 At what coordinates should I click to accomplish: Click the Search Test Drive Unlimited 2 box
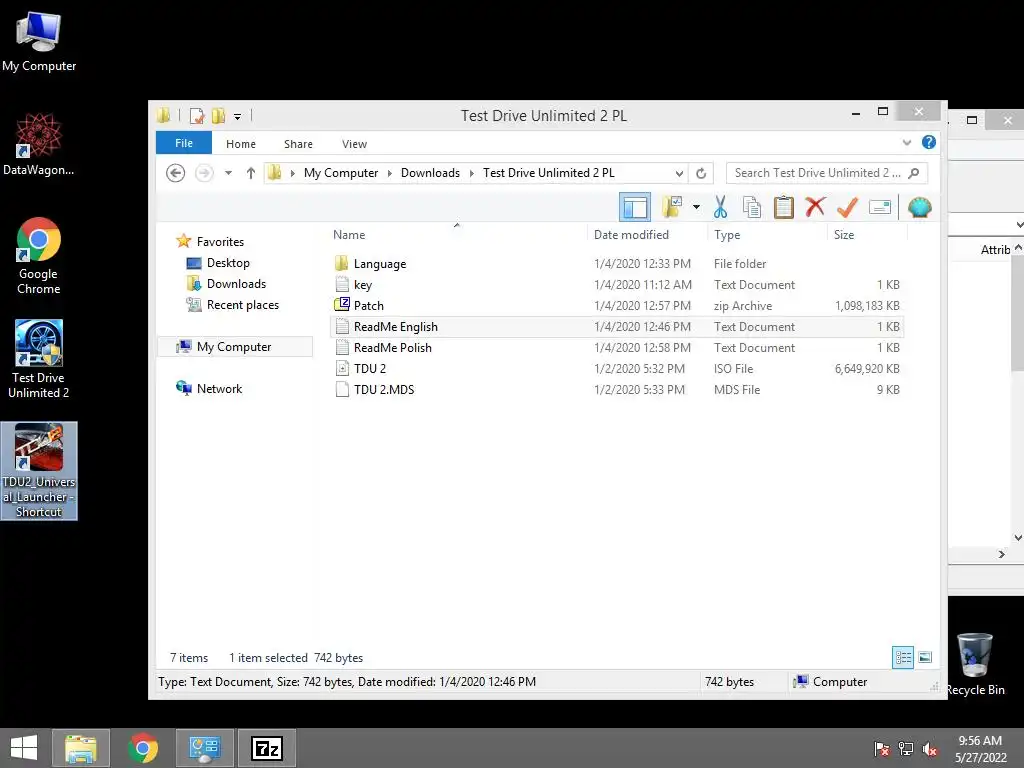(826, 173)
